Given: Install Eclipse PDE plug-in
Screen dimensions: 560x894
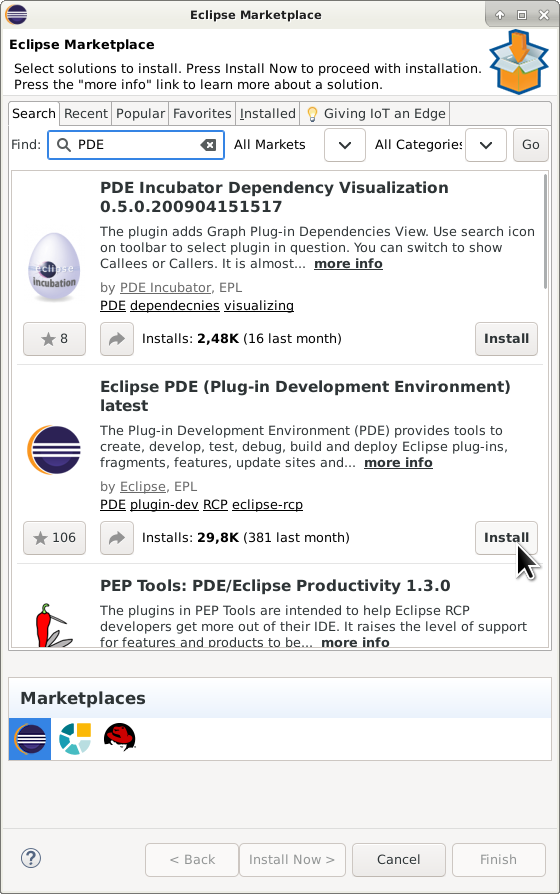Looking at the screenshot, I should [x=506, y=538].
